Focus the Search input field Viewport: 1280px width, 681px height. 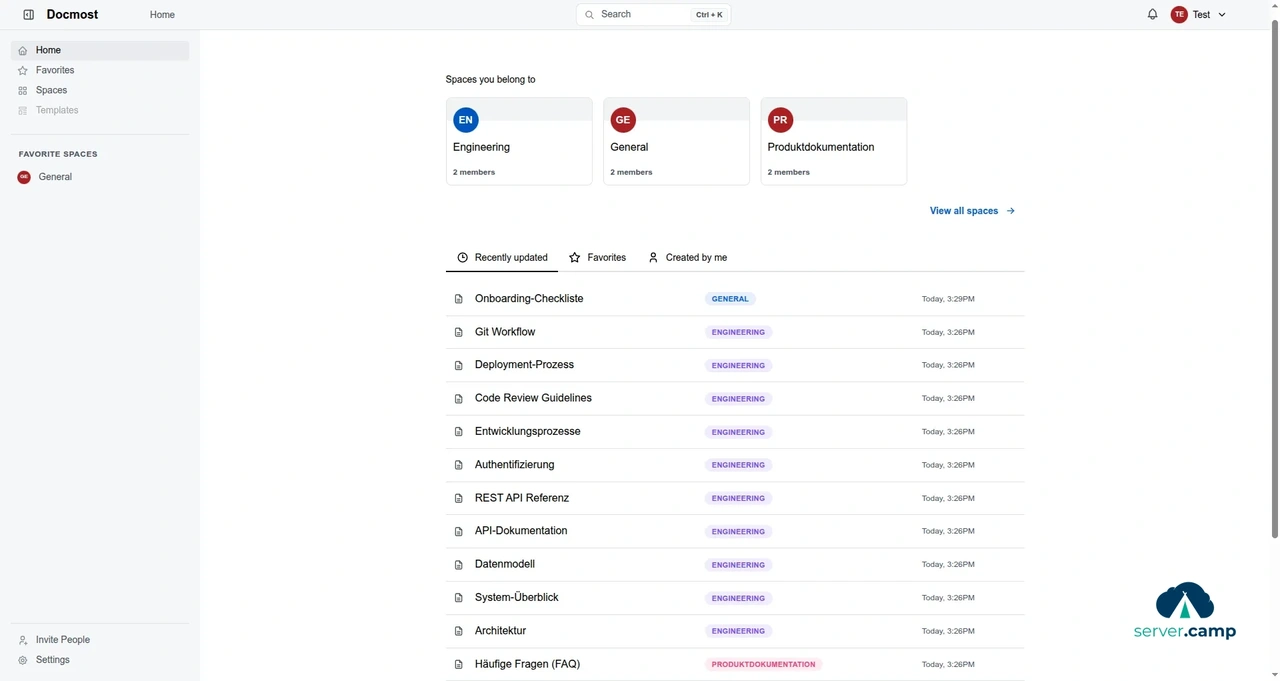coord(653,15)
